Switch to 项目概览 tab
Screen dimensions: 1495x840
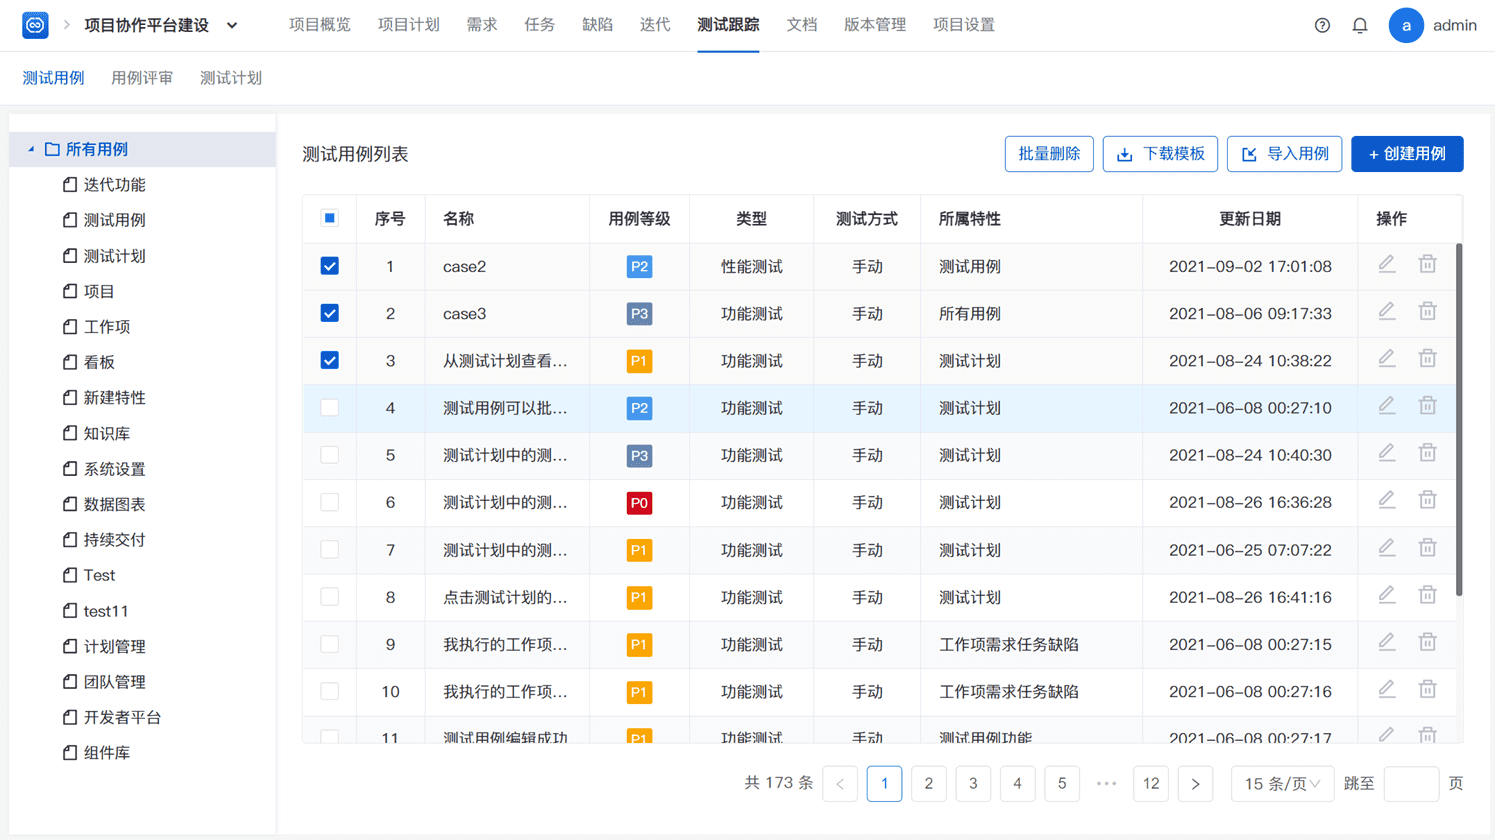[320, 25]
